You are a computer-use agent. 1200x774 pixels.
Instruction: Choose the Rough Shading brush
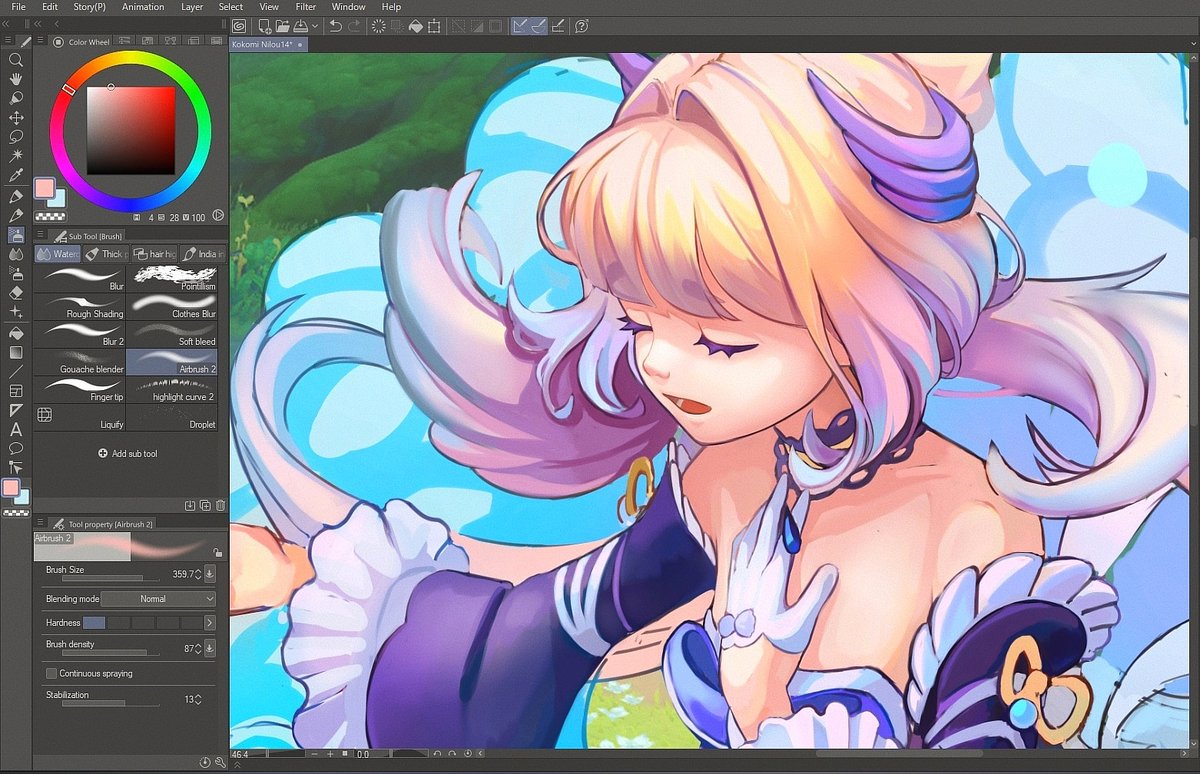(80, 307)
